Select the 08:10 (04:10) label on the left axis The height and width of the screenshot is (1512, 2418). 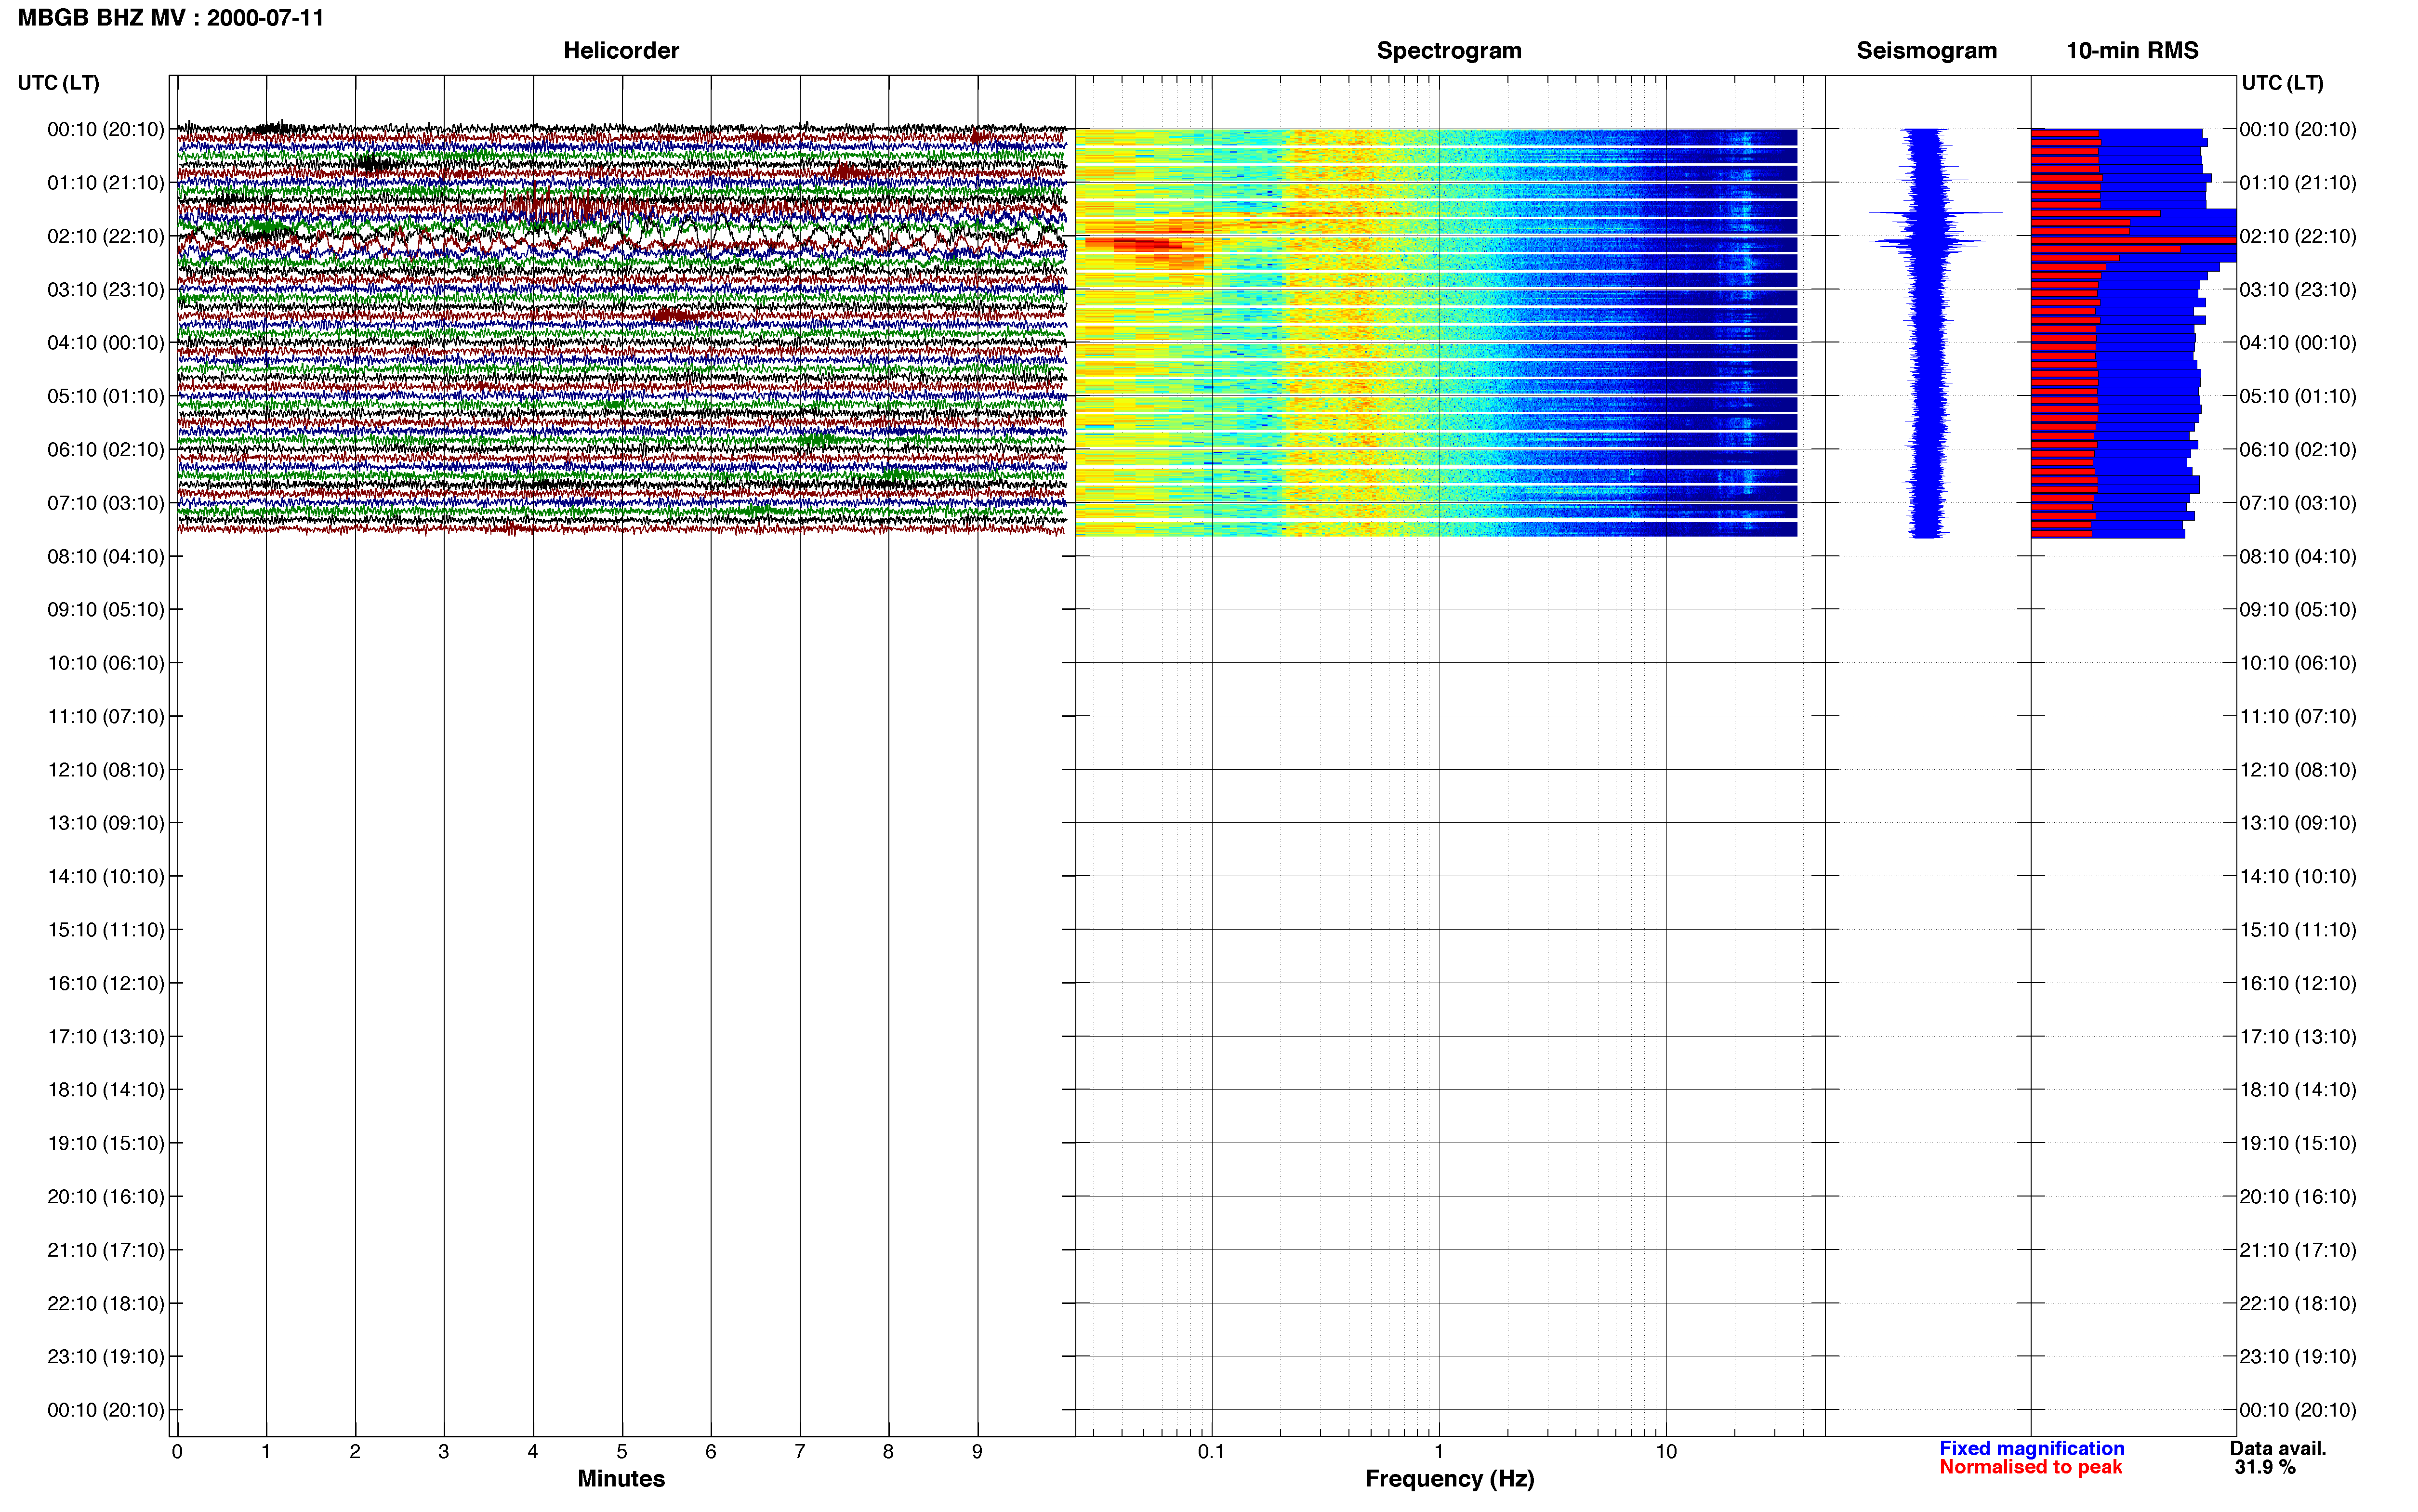coord(106,556)
